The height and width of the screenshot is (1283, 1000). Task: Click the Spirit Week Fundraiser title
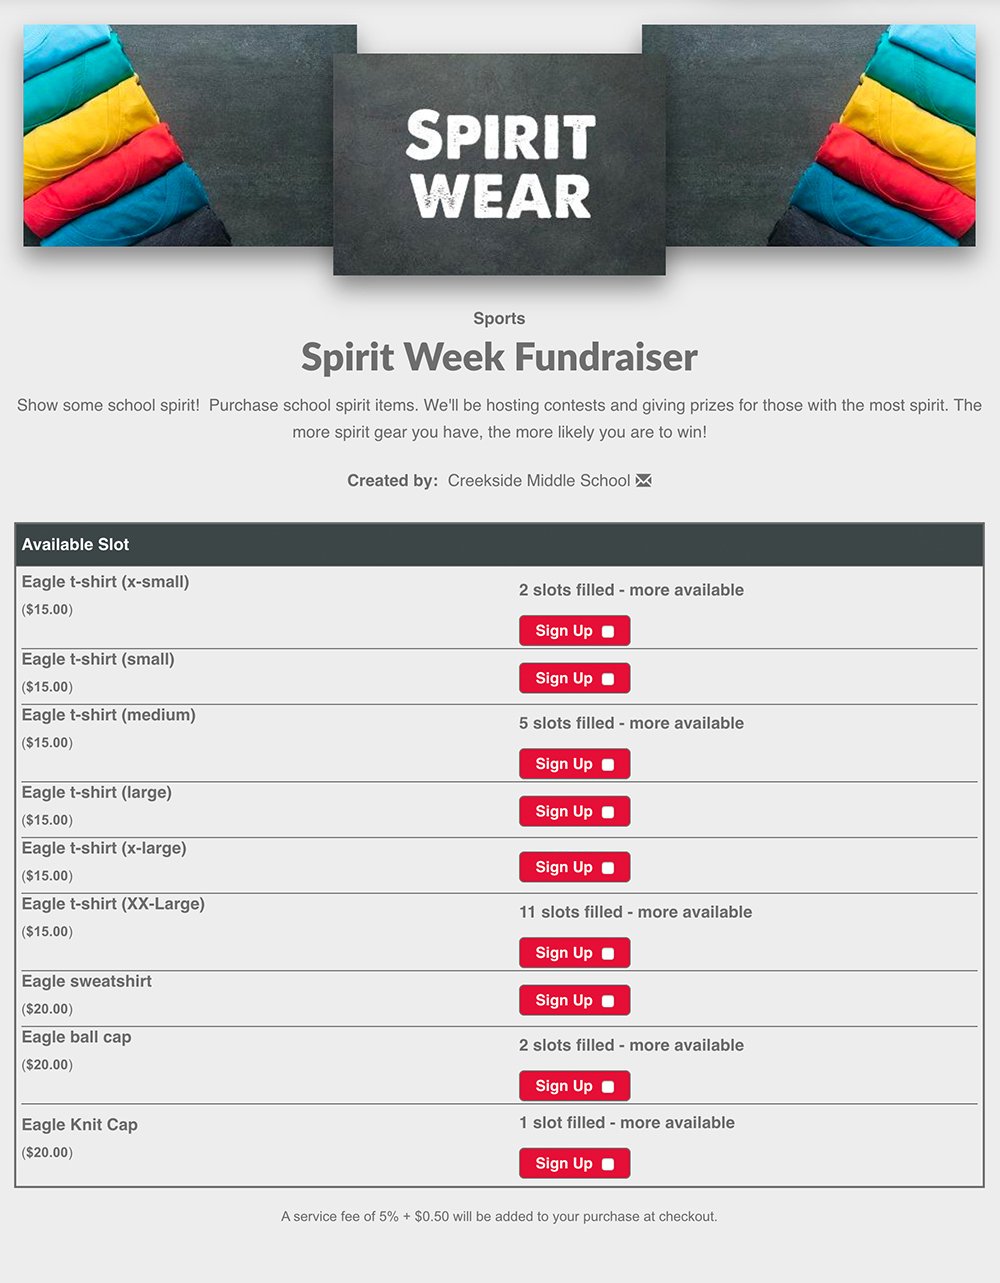pyautogui.click(x=499, y=358)
